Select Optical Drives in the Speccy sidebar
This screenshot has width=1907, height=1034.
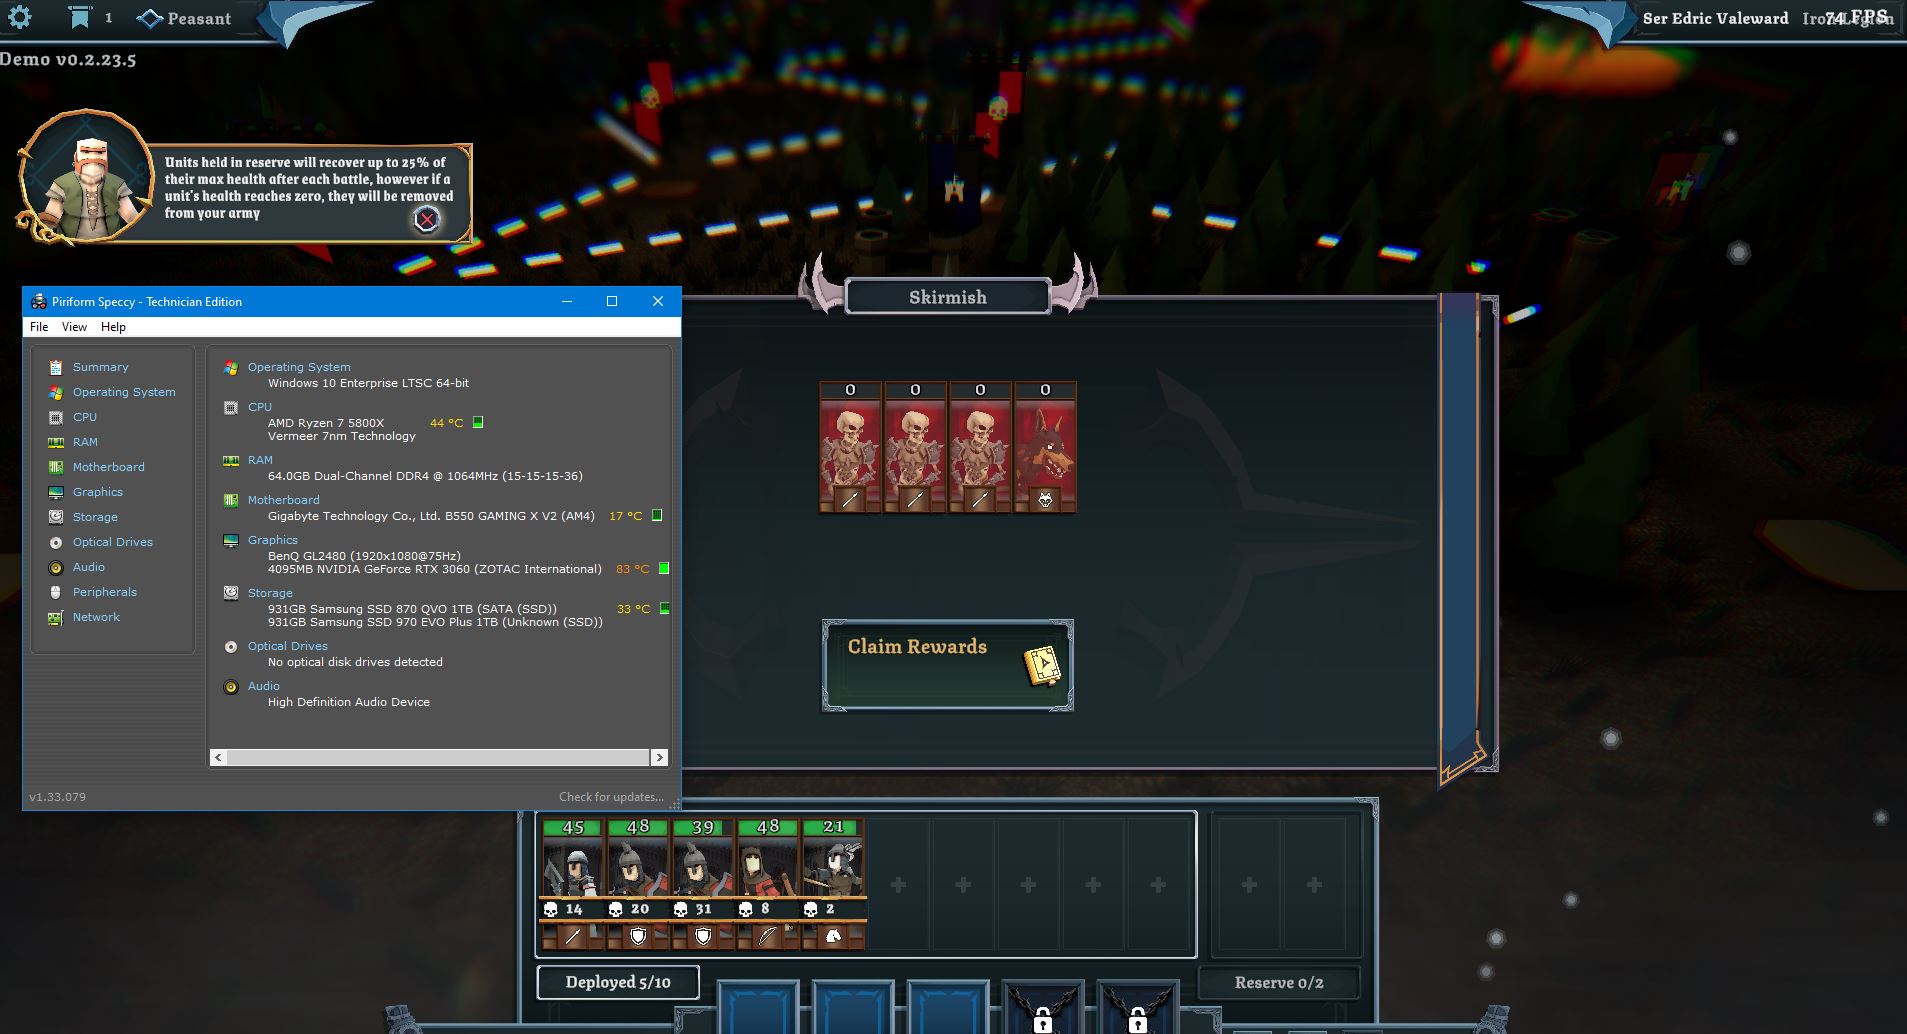point(113,542)
